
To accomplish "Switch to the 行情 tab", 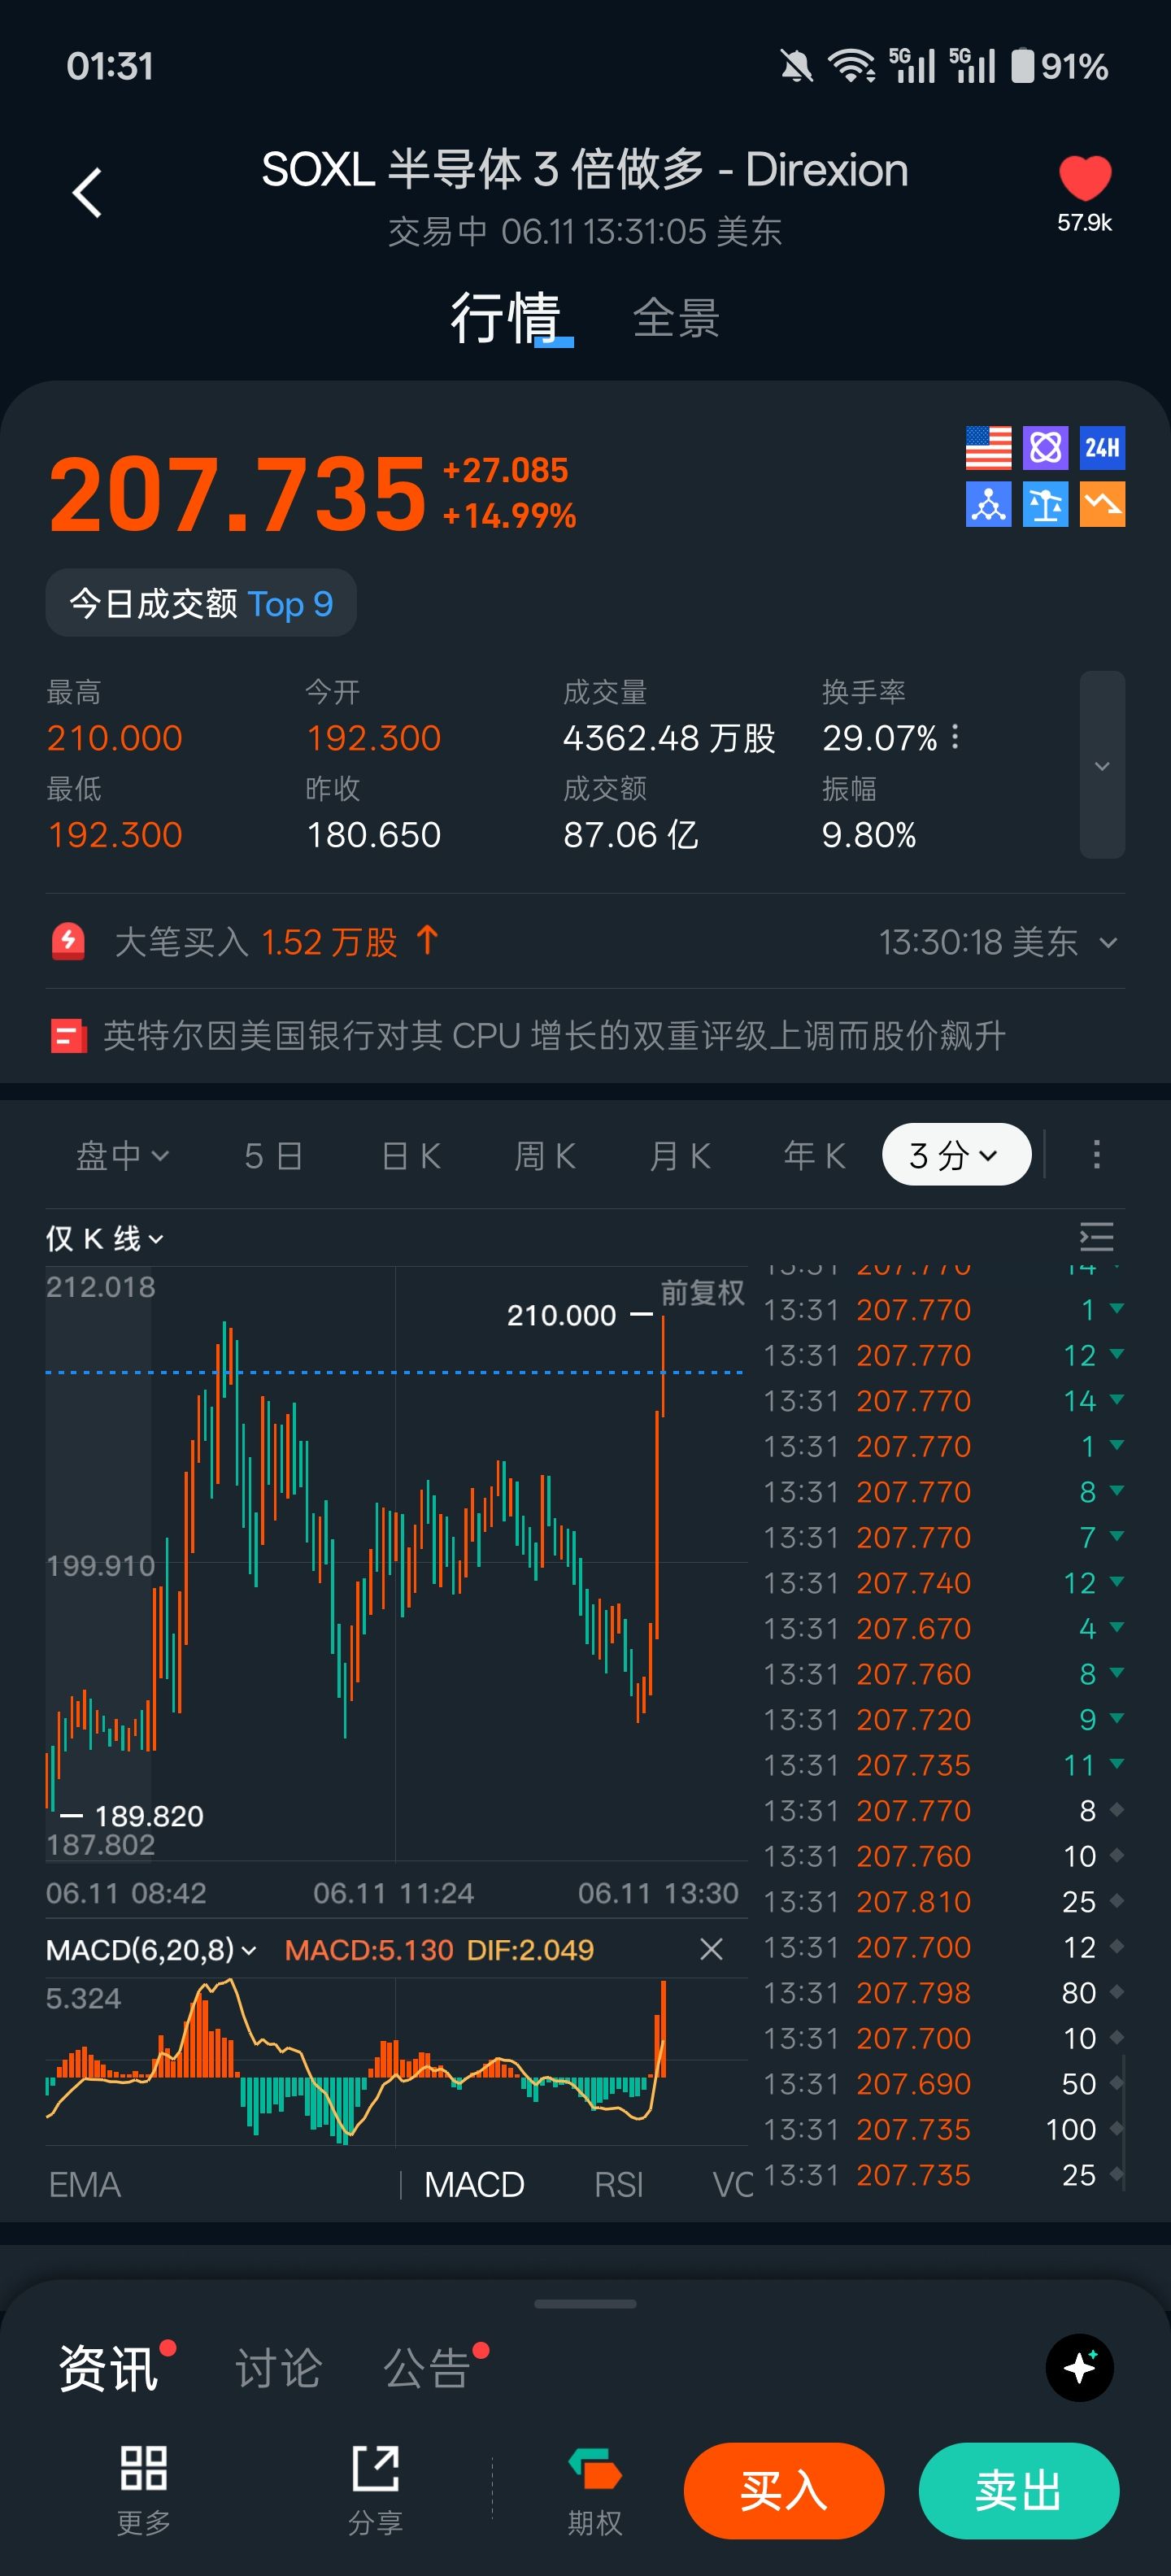I will (x=505, y=318).
